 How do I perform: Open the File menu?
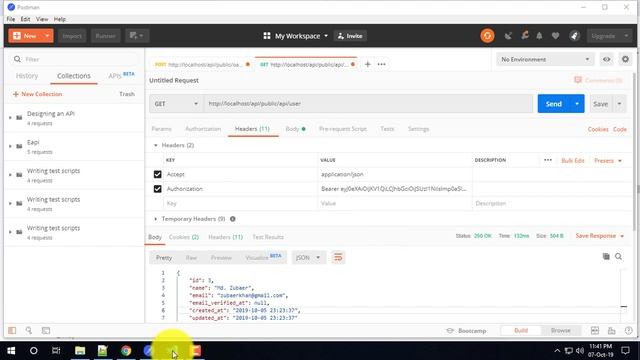11,19
